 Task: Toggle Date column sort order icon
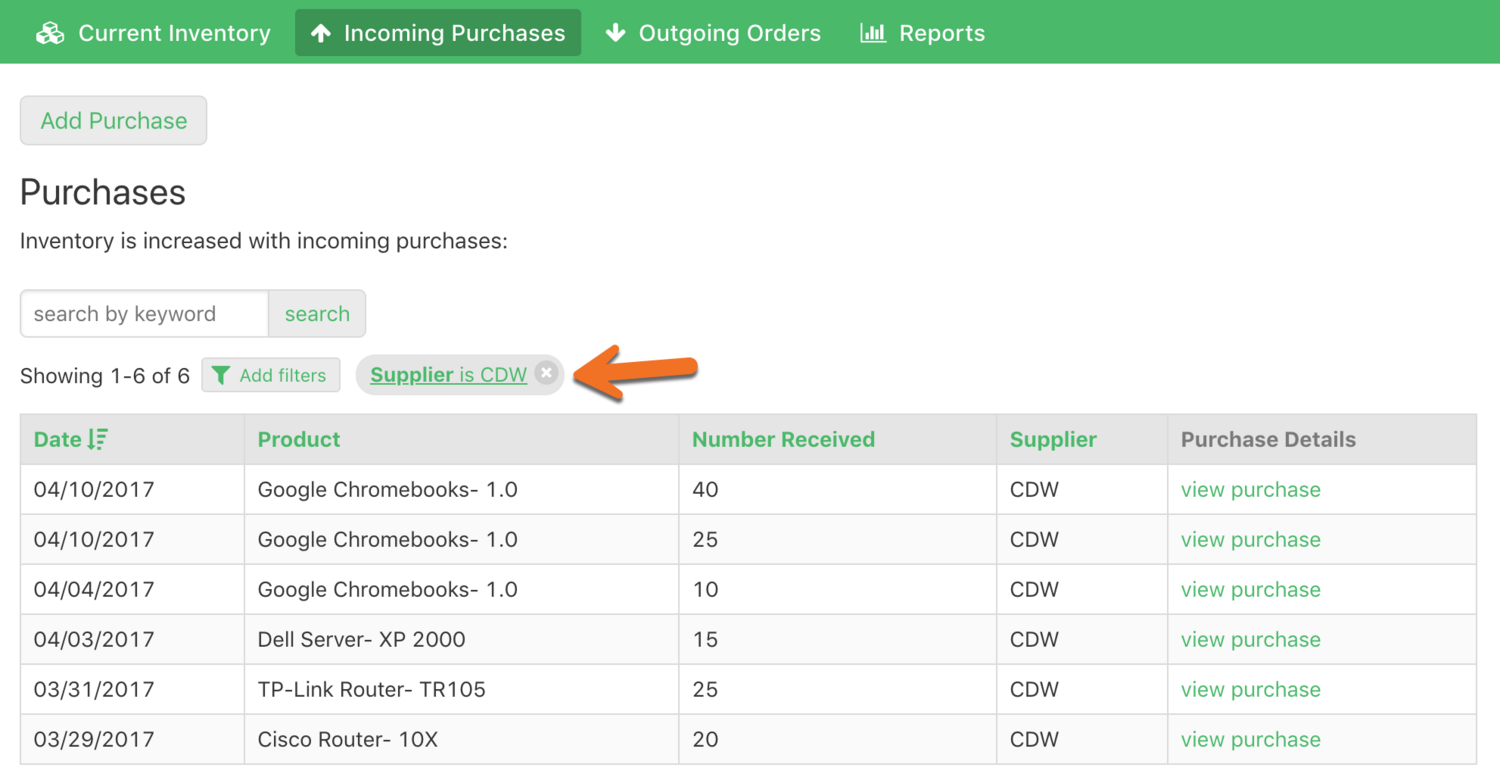tap(98, 439)
